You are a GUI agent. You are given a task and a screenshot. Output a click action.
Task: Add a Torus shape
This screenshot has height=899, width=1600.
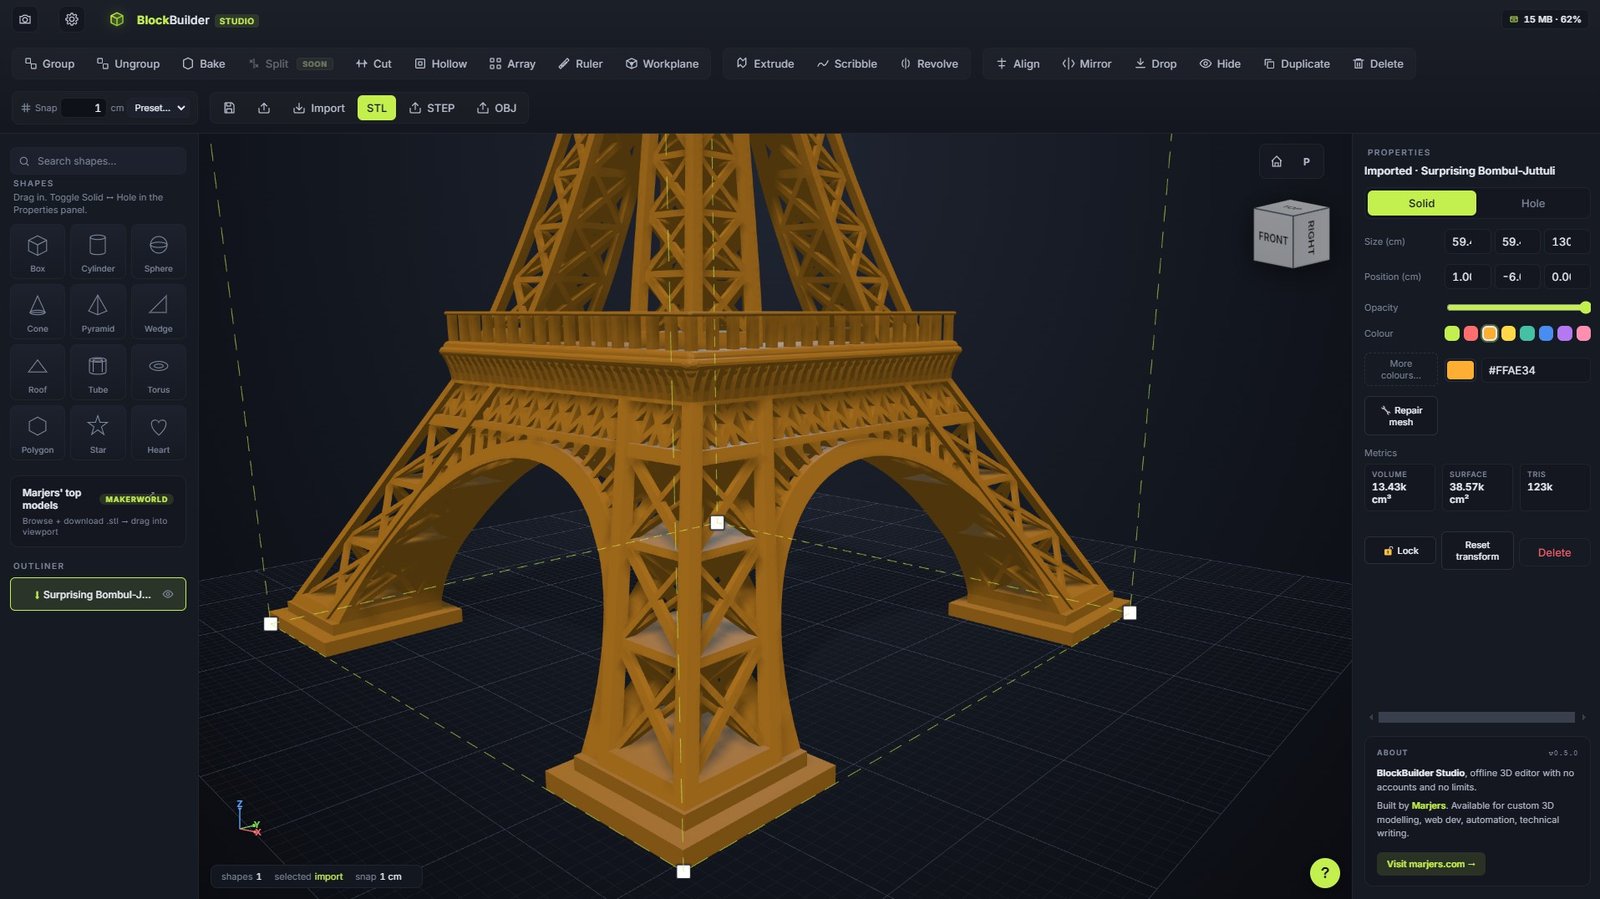coord(158,372)
